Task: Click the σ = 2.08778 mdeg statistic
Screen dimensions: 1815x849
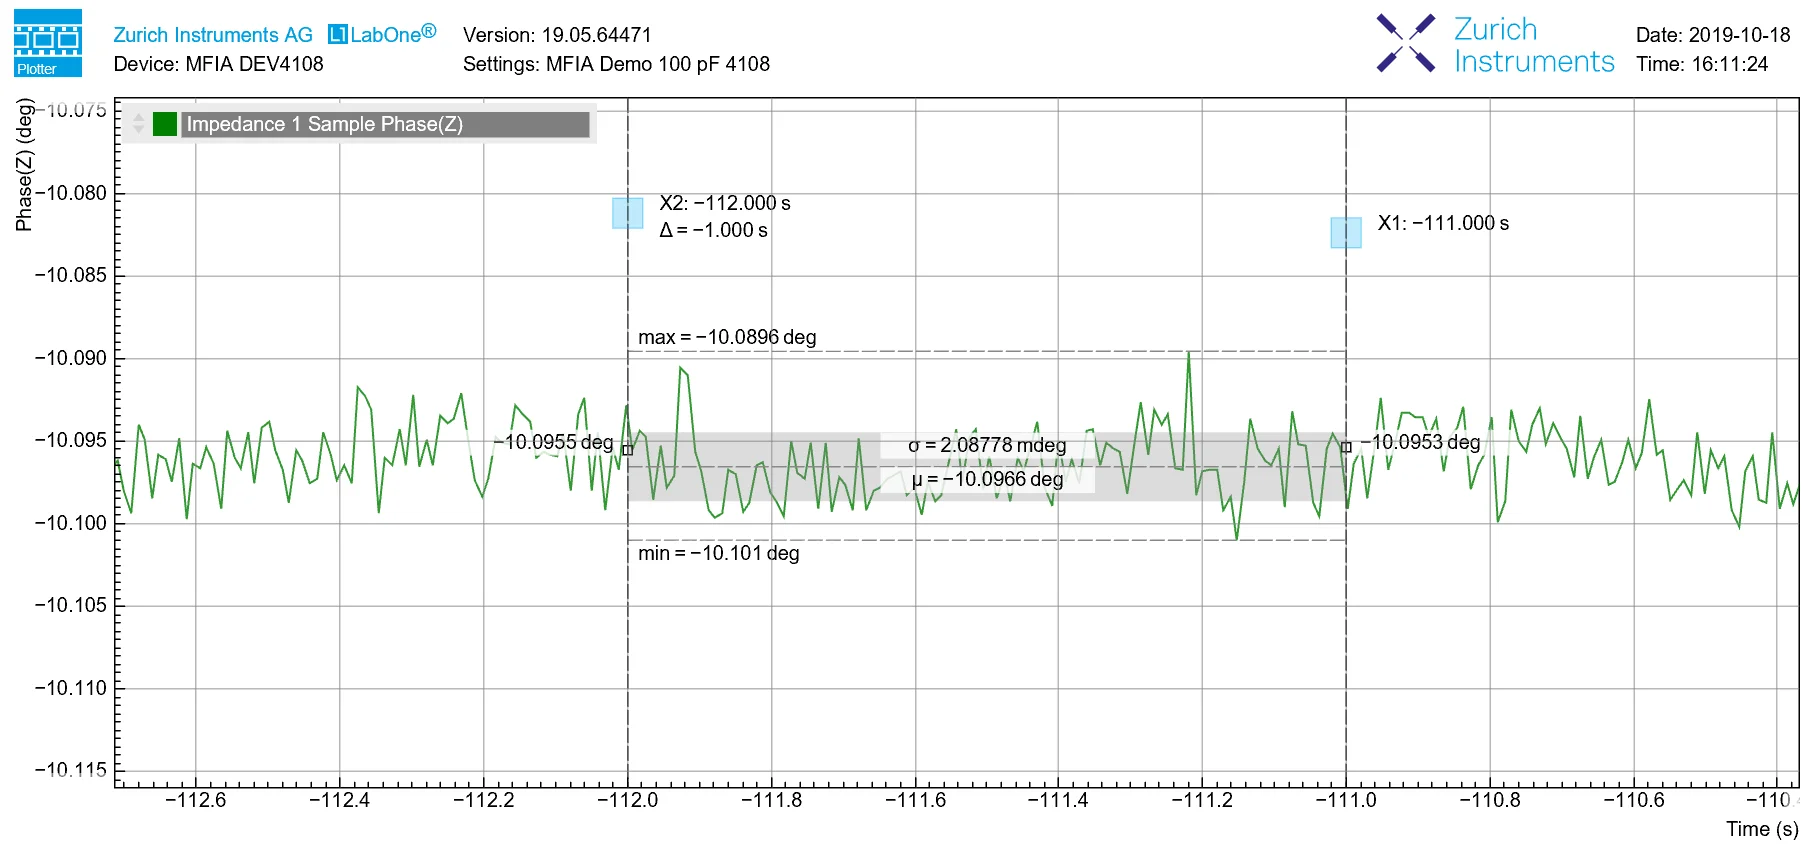Action: 987,445
